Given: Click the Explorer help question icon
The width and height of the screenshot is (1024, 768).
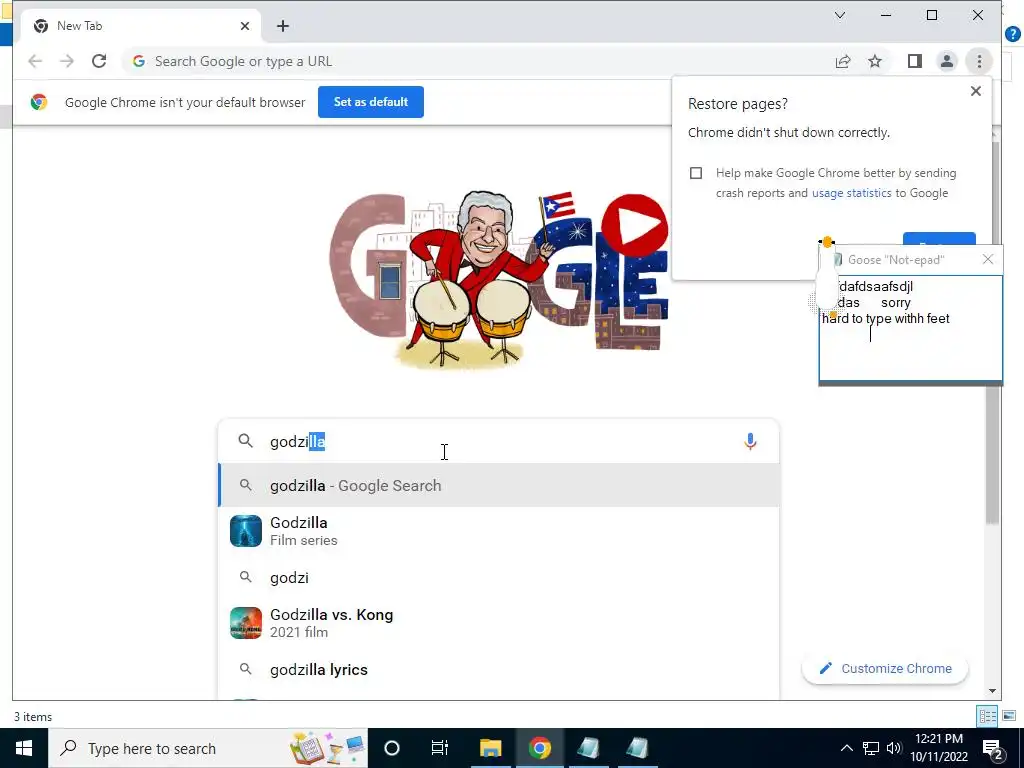Looking at the screenshot, I should pos(1013,33).
